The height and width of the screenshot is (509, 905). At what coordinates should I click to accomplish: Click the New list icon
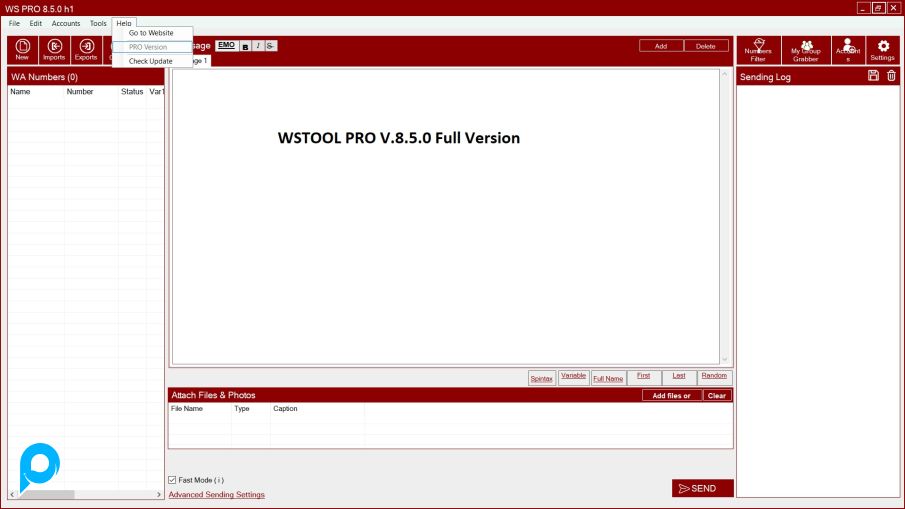(x=22, y=50)
